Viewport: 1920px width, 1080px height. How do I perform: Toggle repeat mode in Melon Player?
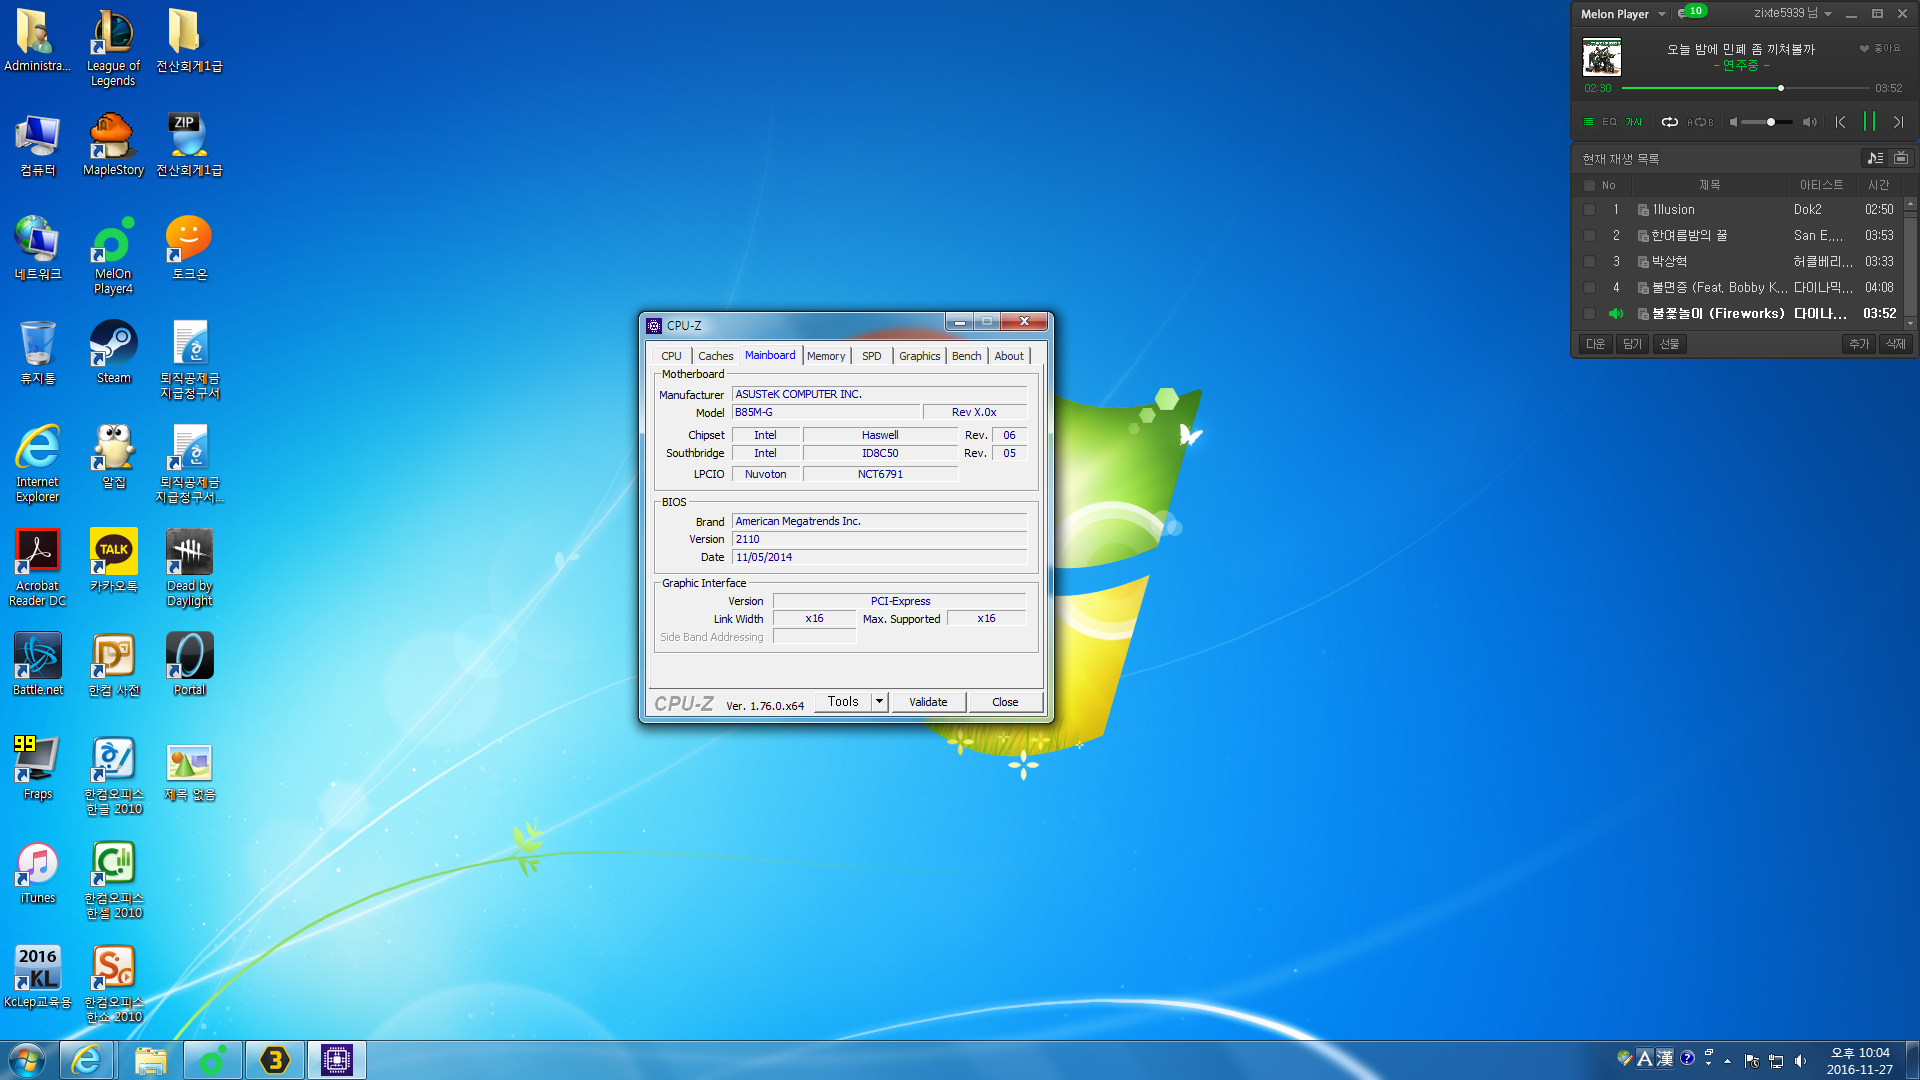click(1669, 122)
